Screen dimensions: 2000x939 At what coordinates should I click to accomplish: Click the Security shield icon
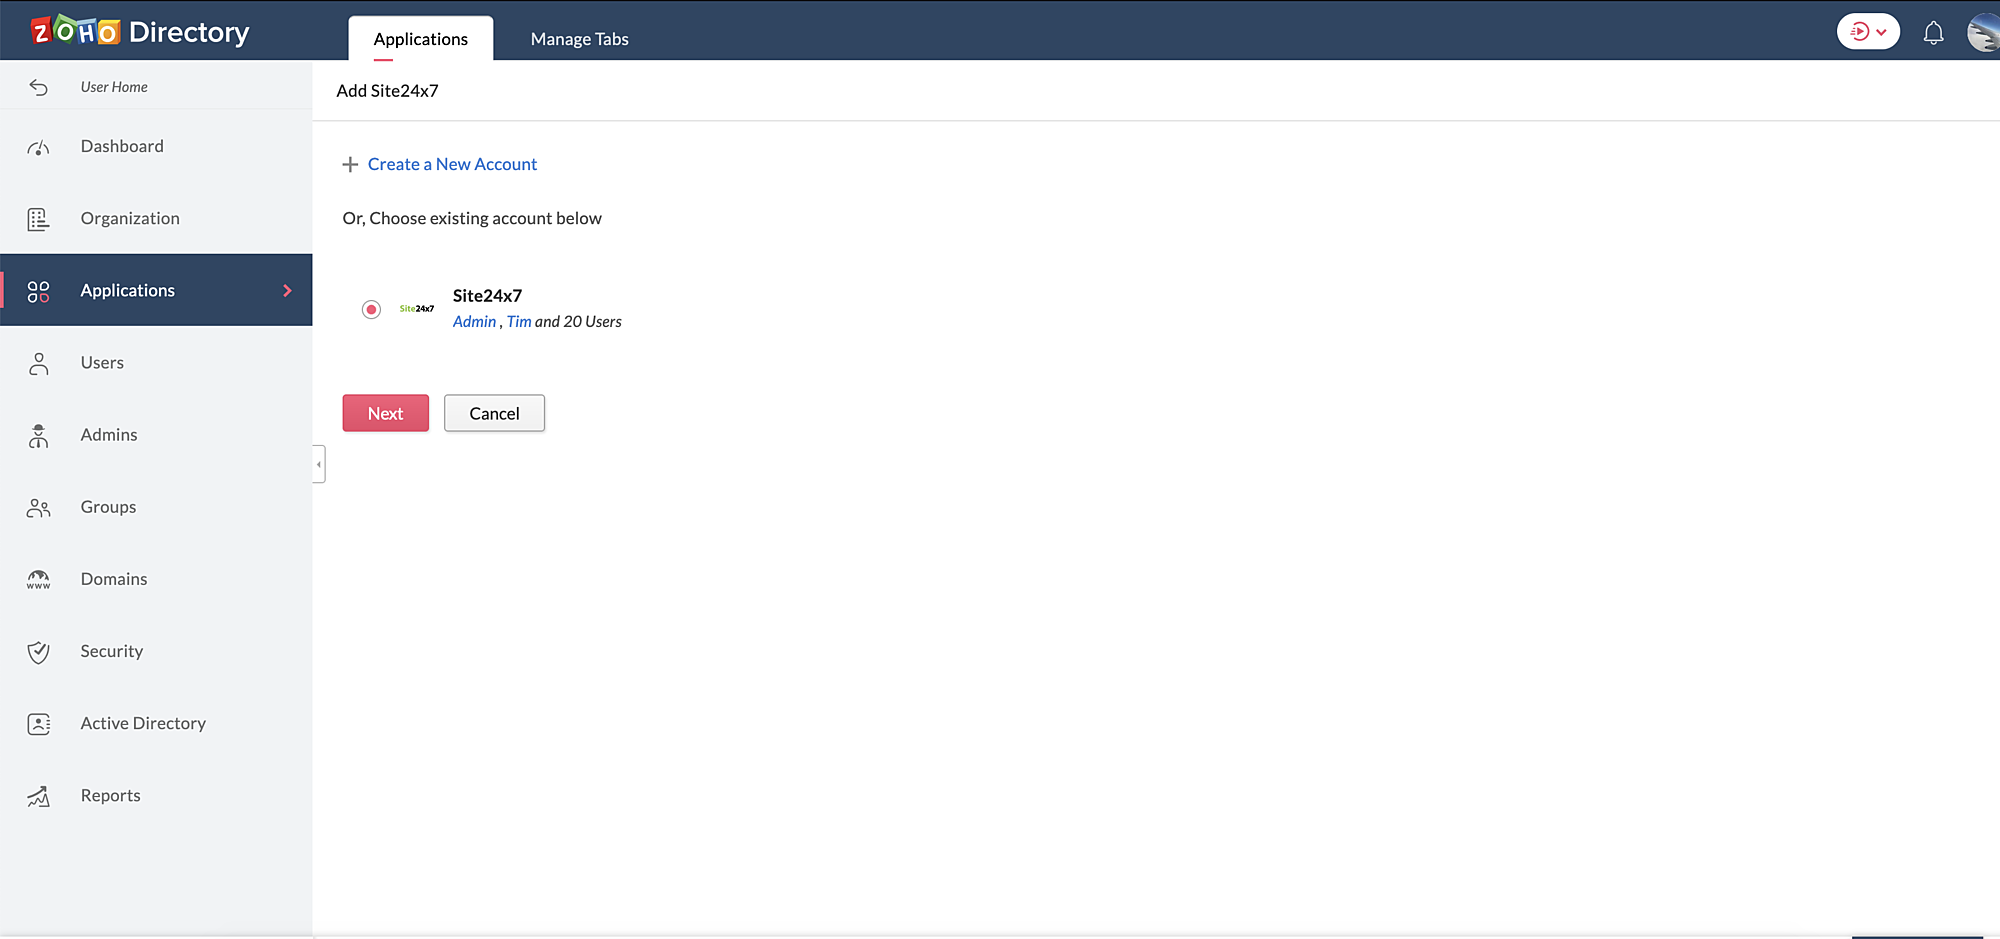(38, 651)
